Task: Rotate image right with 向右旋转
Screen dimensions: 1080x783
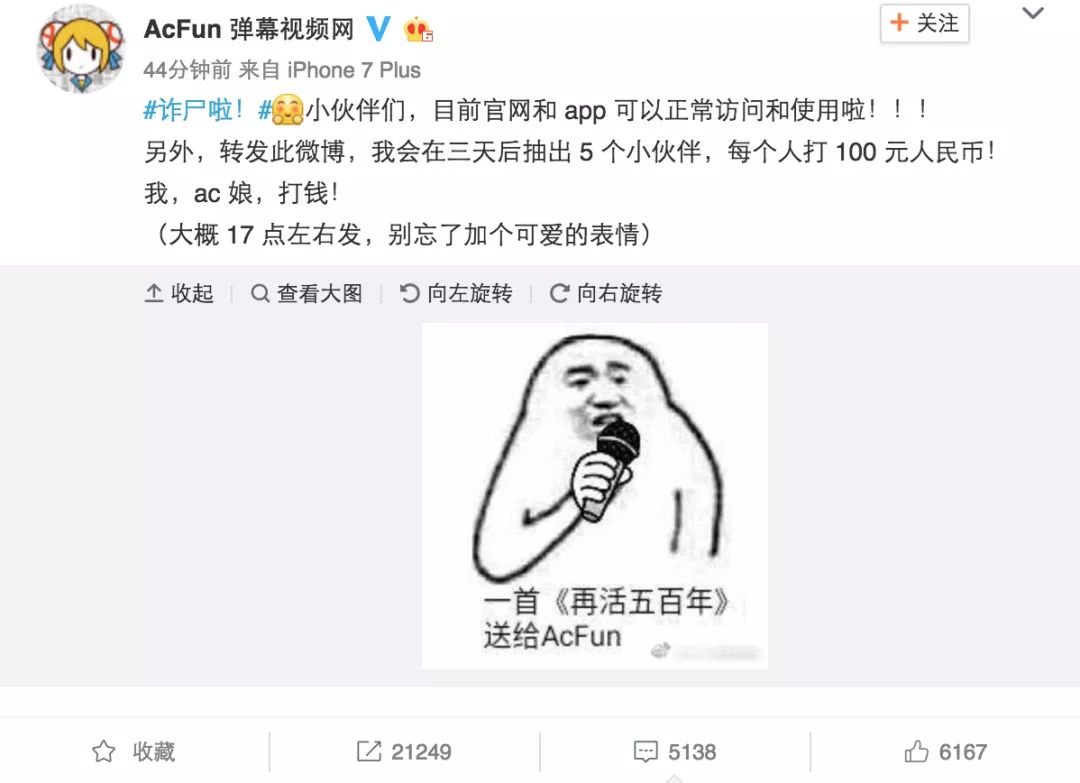Action: [x=605, y=293]
